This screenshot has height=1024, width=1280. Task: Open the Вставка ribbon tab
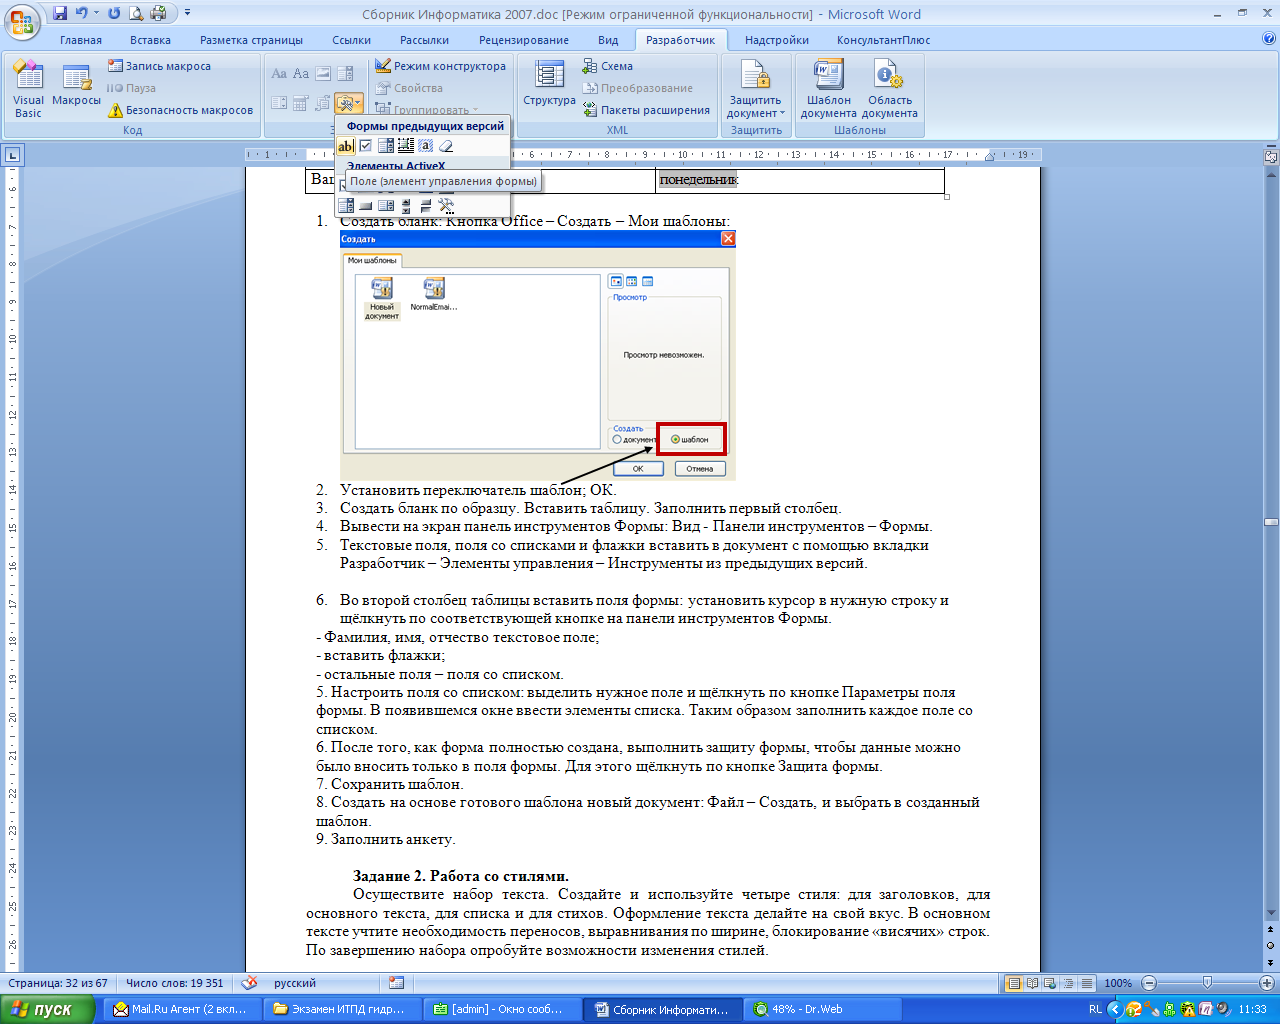point(150,40)
